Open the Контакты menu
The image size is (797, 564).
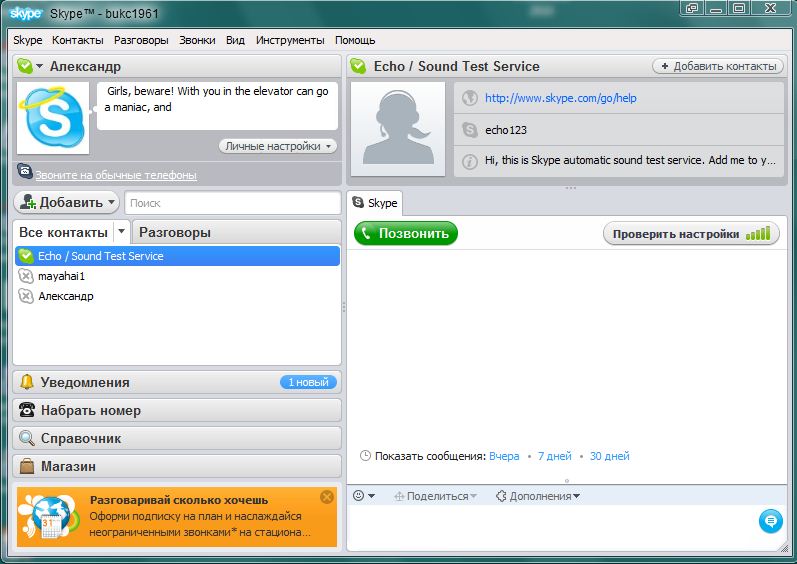point(78,41)
